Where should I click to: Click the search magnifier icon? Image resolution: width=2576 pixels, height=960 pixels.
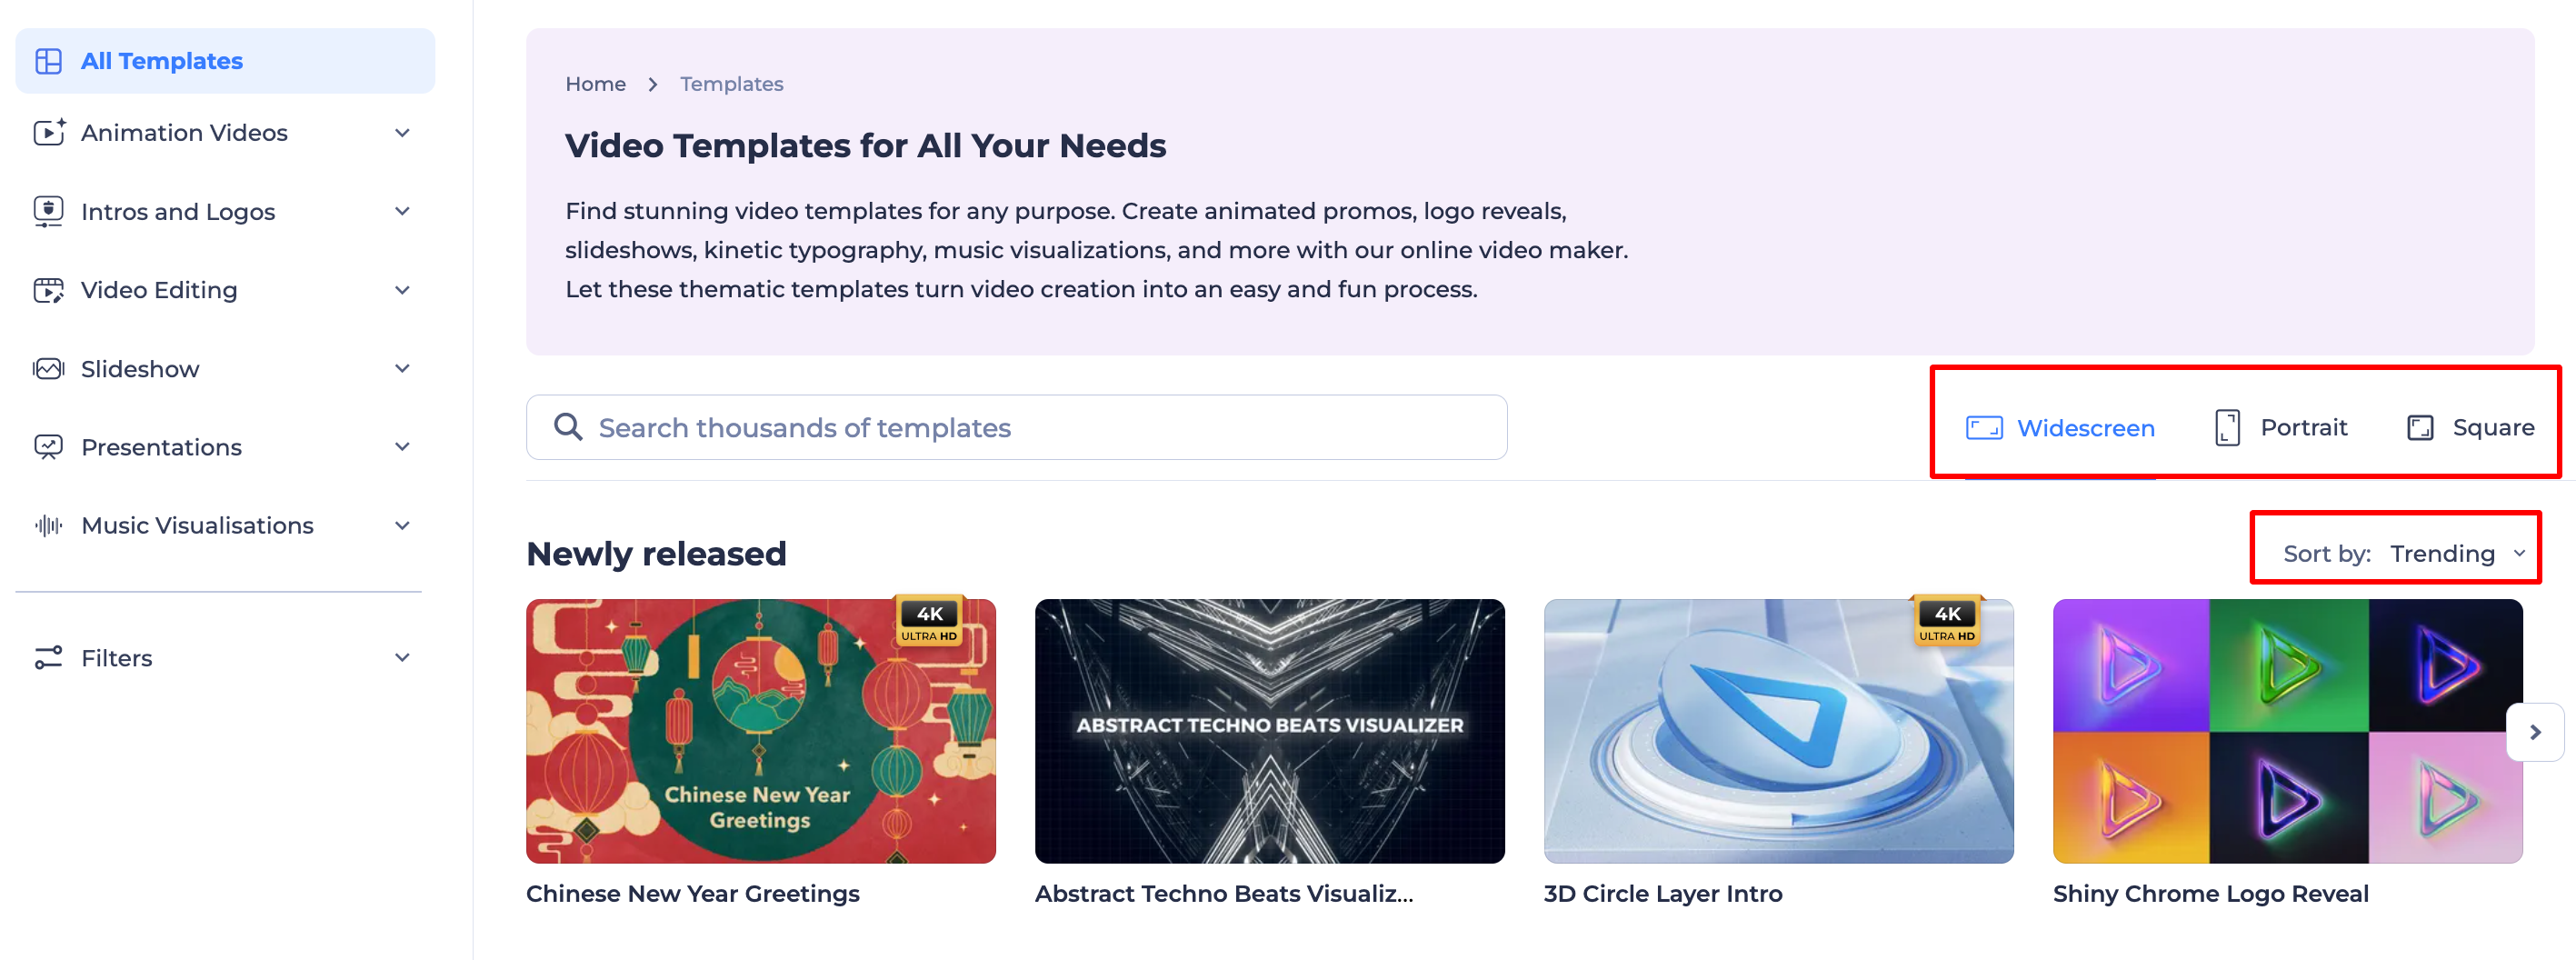[x=568, y=427]
